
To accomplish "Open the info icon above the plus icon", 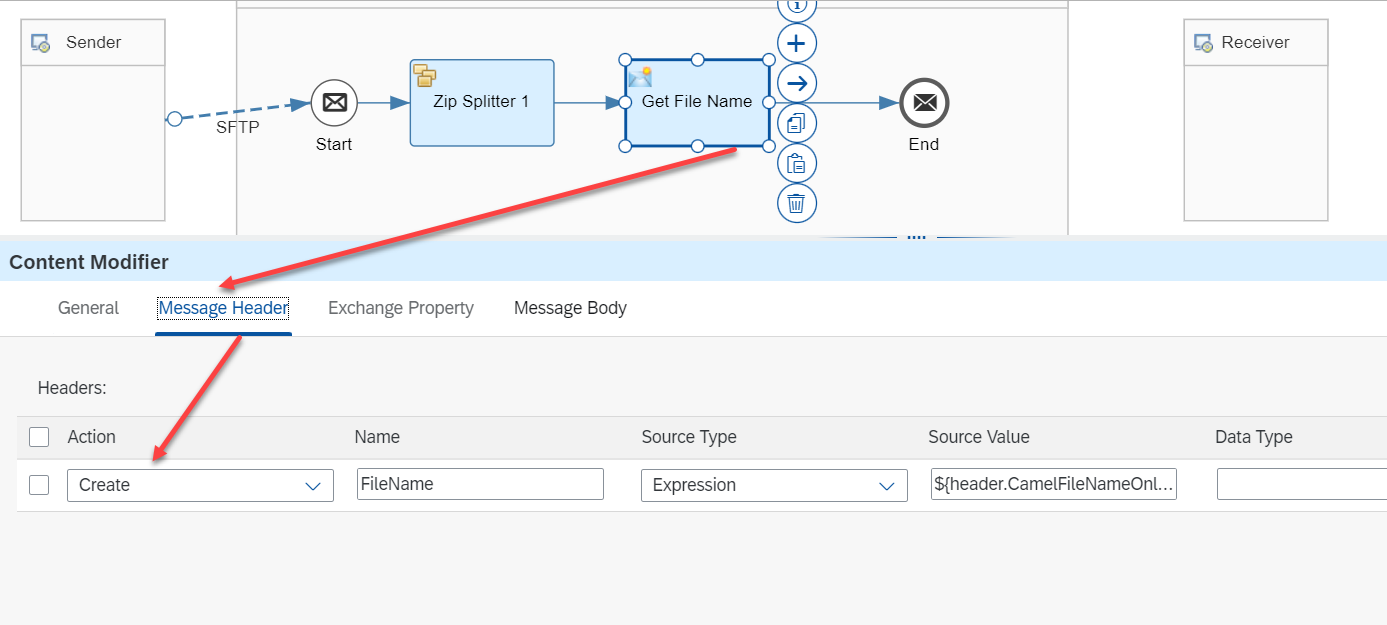I will (x=796, y=6).
